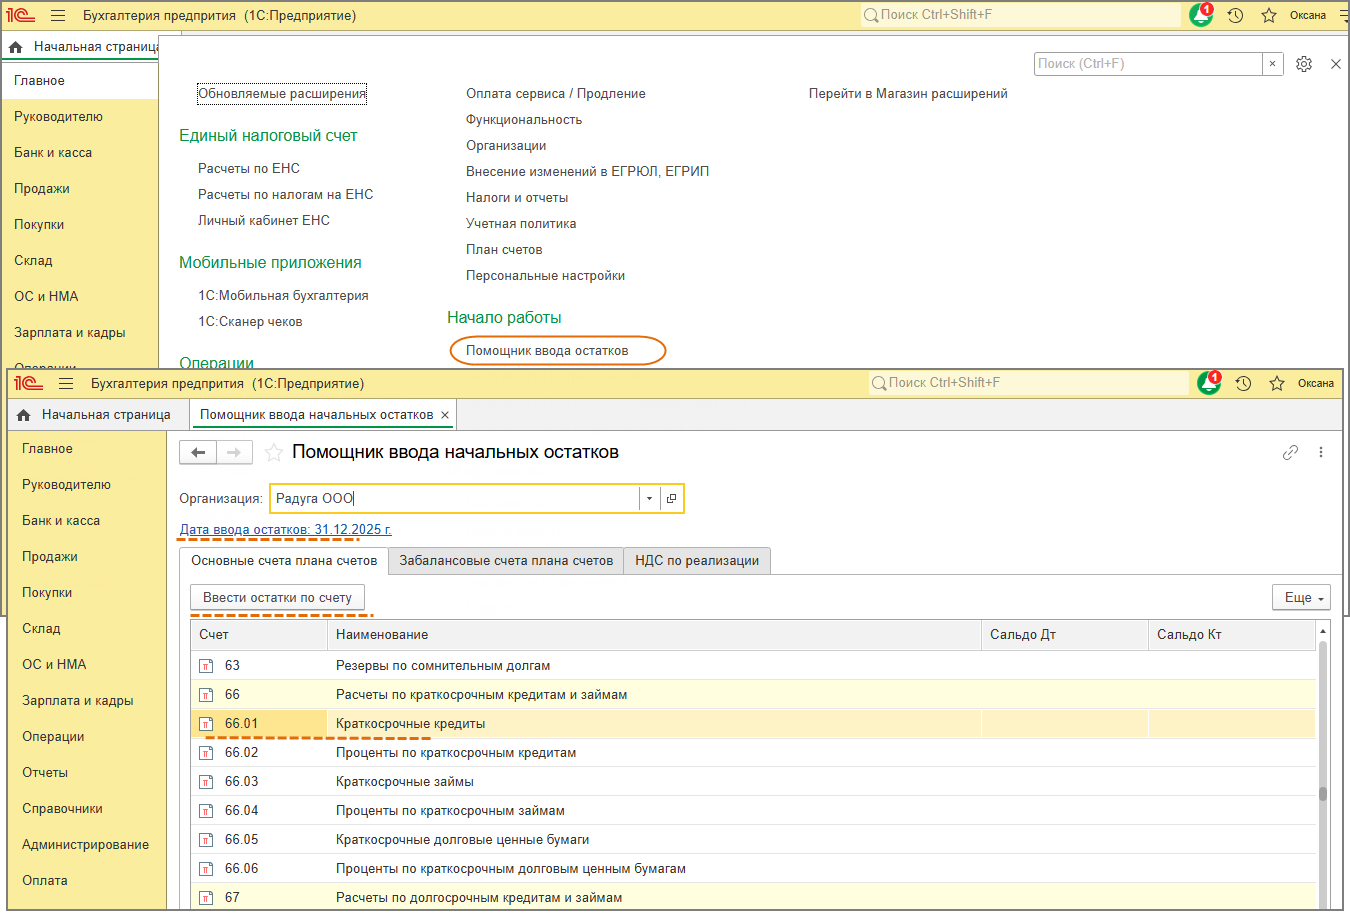Image resolution: width=1350 pixels, height=913 pixels.
Task: Open the three-dot more actions menu
Action: click(1321, 453)
